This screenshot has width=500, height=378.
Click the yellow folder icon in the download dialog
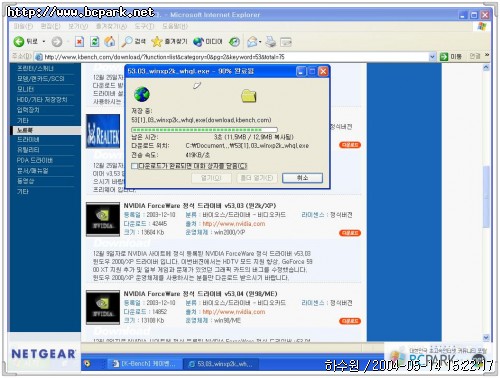coord(249,96)
